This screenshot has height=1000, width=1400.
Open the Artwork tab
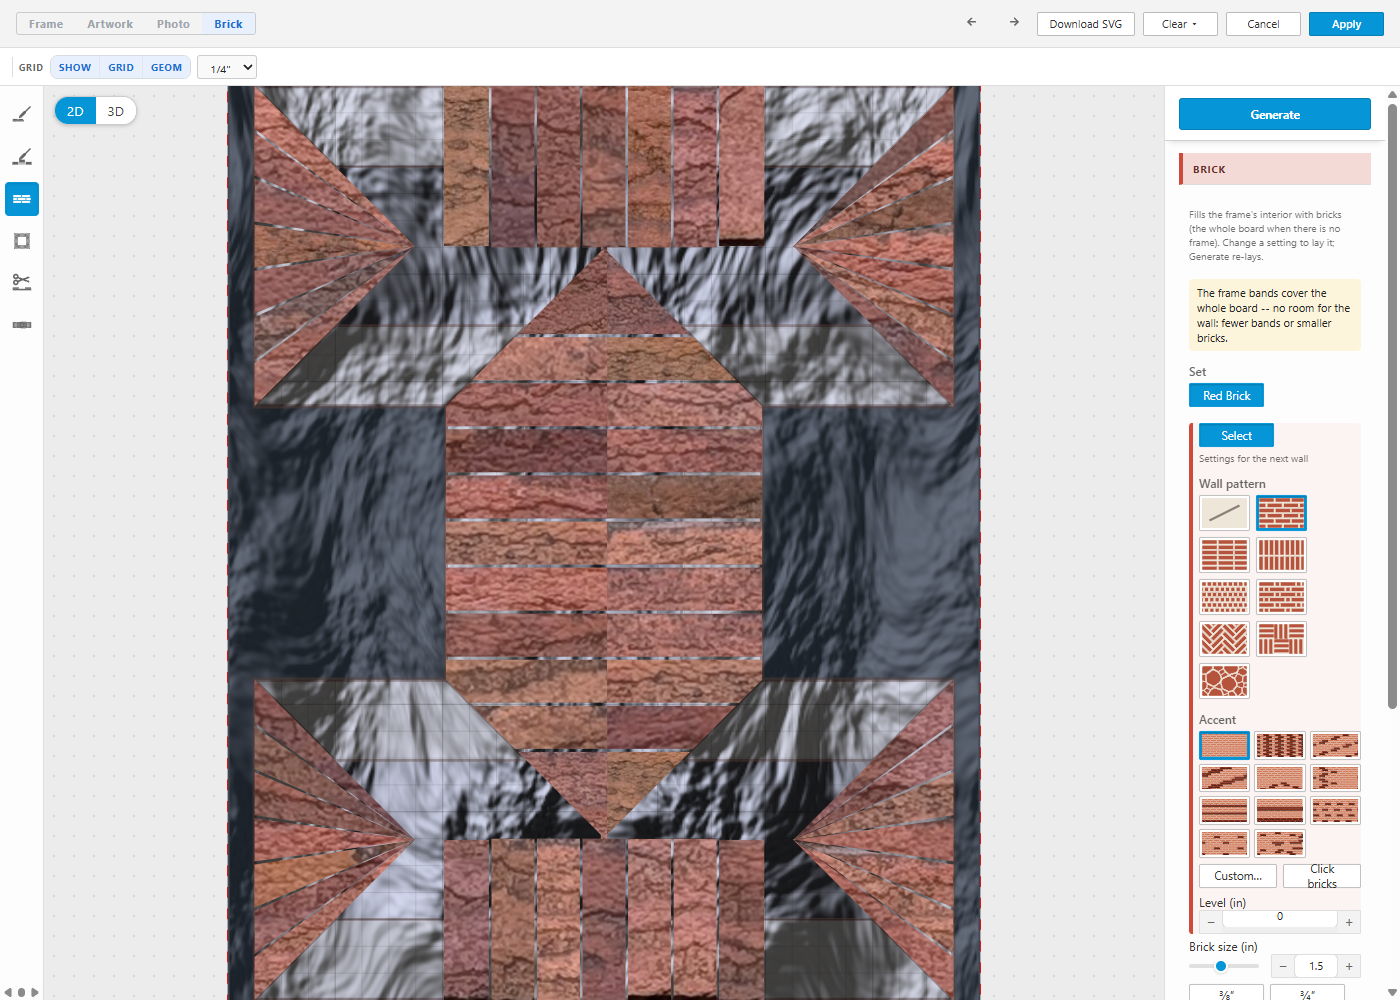pyautogui.click(x=110, y=24)
